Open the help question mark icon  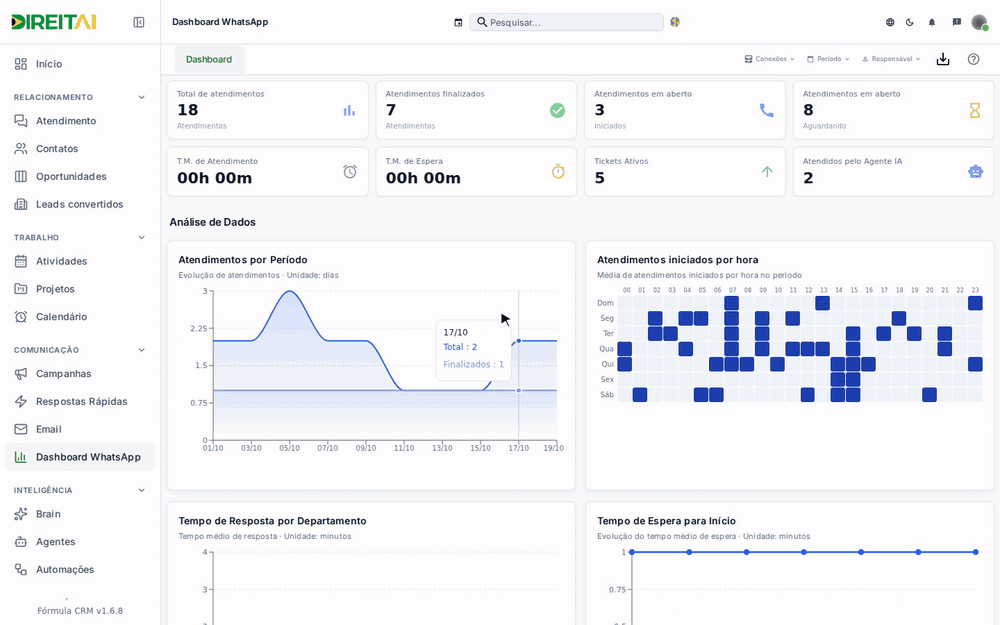click(973, 59)
